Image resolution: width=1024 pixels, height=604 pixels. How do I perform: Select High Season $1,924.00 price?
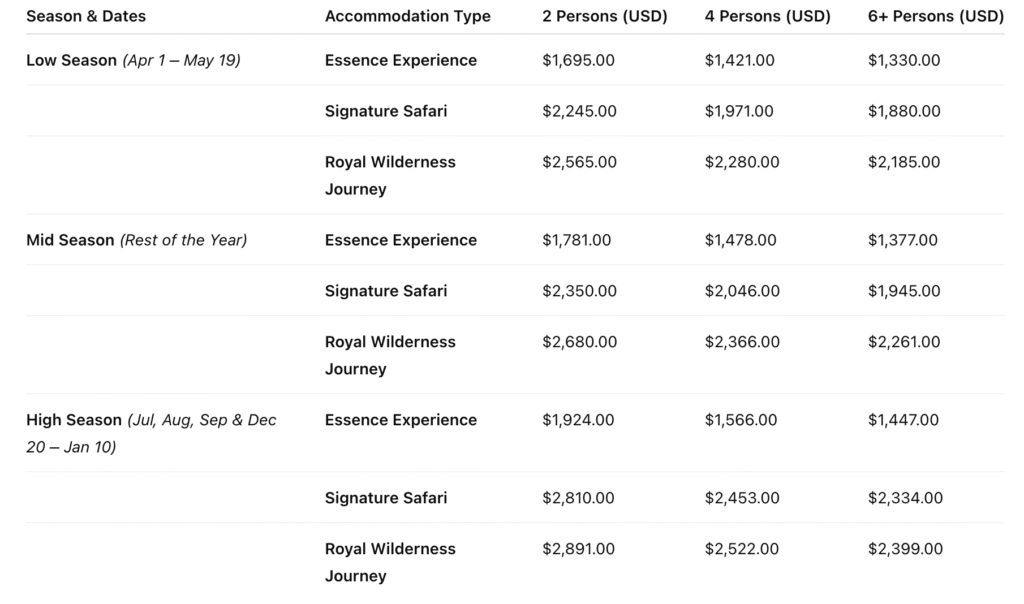[x=578, y=420]
